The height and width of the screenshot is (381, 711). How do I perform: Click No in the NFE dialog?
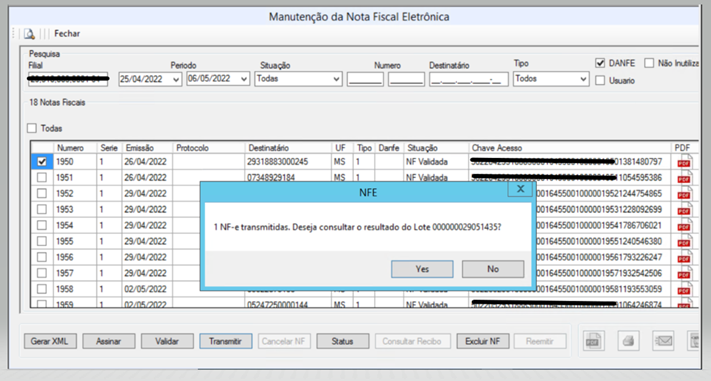(x=493, y=269)
